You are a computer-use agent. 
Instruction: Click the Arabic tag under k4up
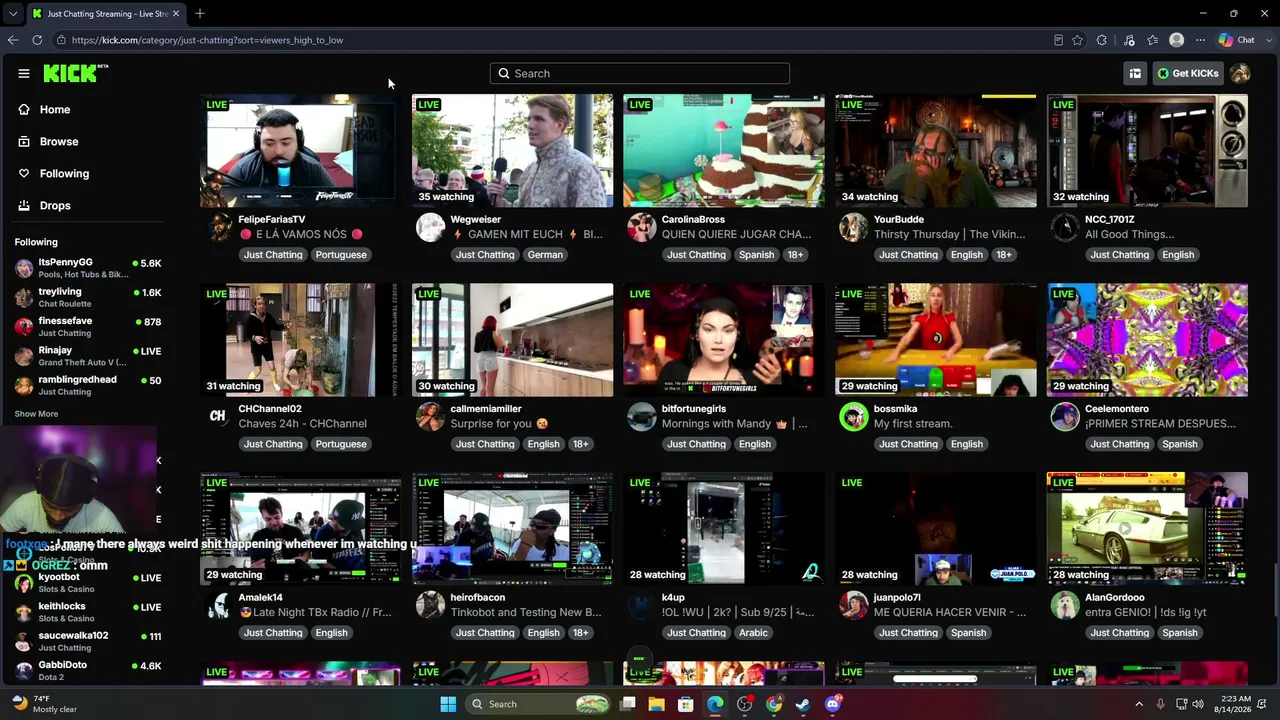click(x=753, y=633)
